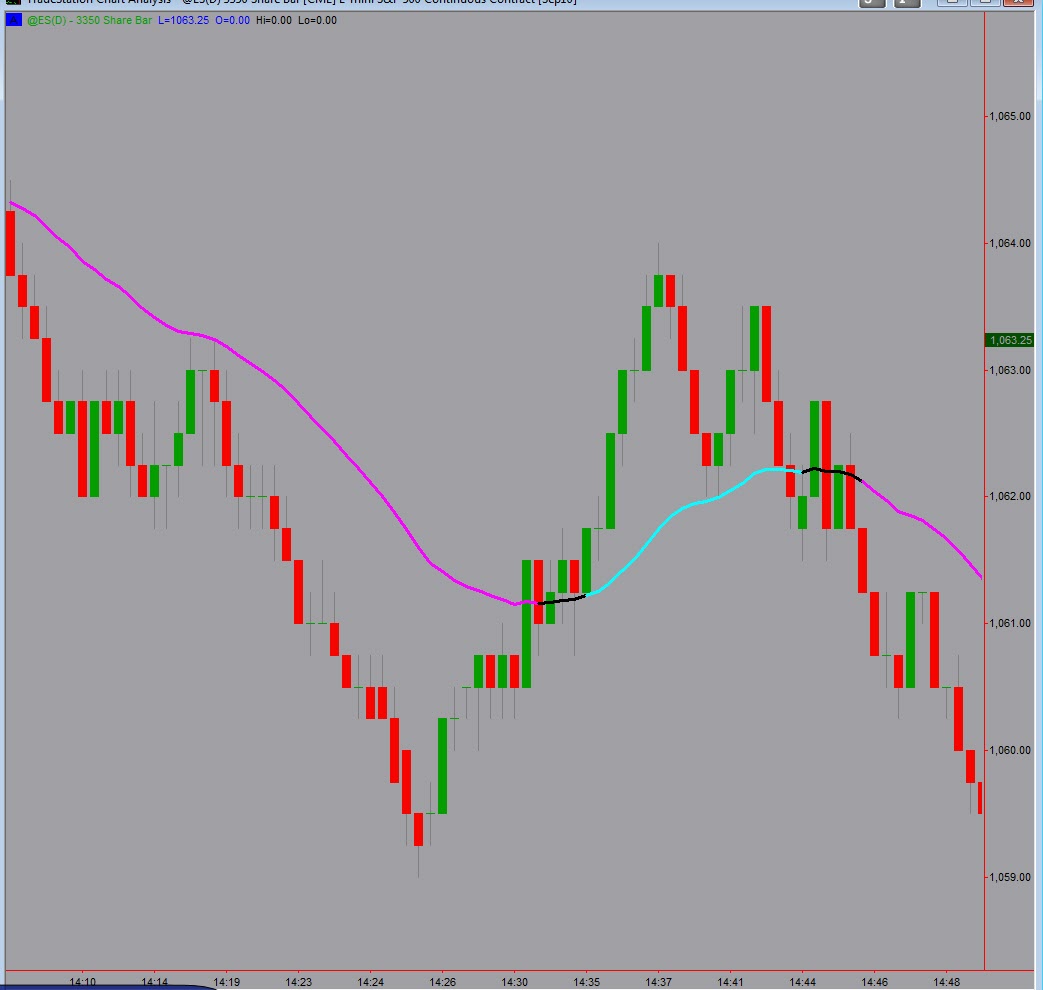Click the 14:37 time axis label
Screen dimensions: 1043x990
(659, 982)
